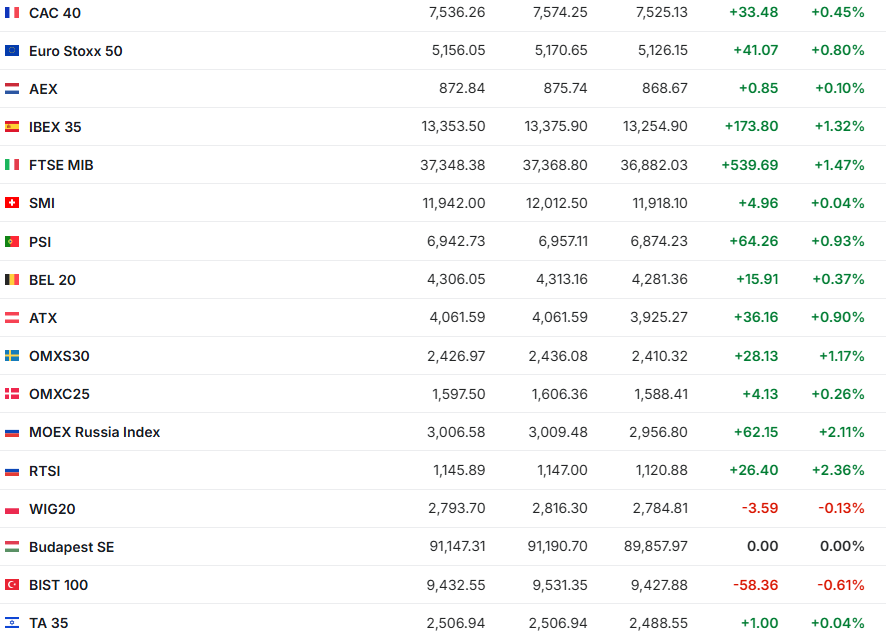886x633 pixels.
Task: Click the France flag icon beside CAC 40
Action: click(x=12, y=13)
